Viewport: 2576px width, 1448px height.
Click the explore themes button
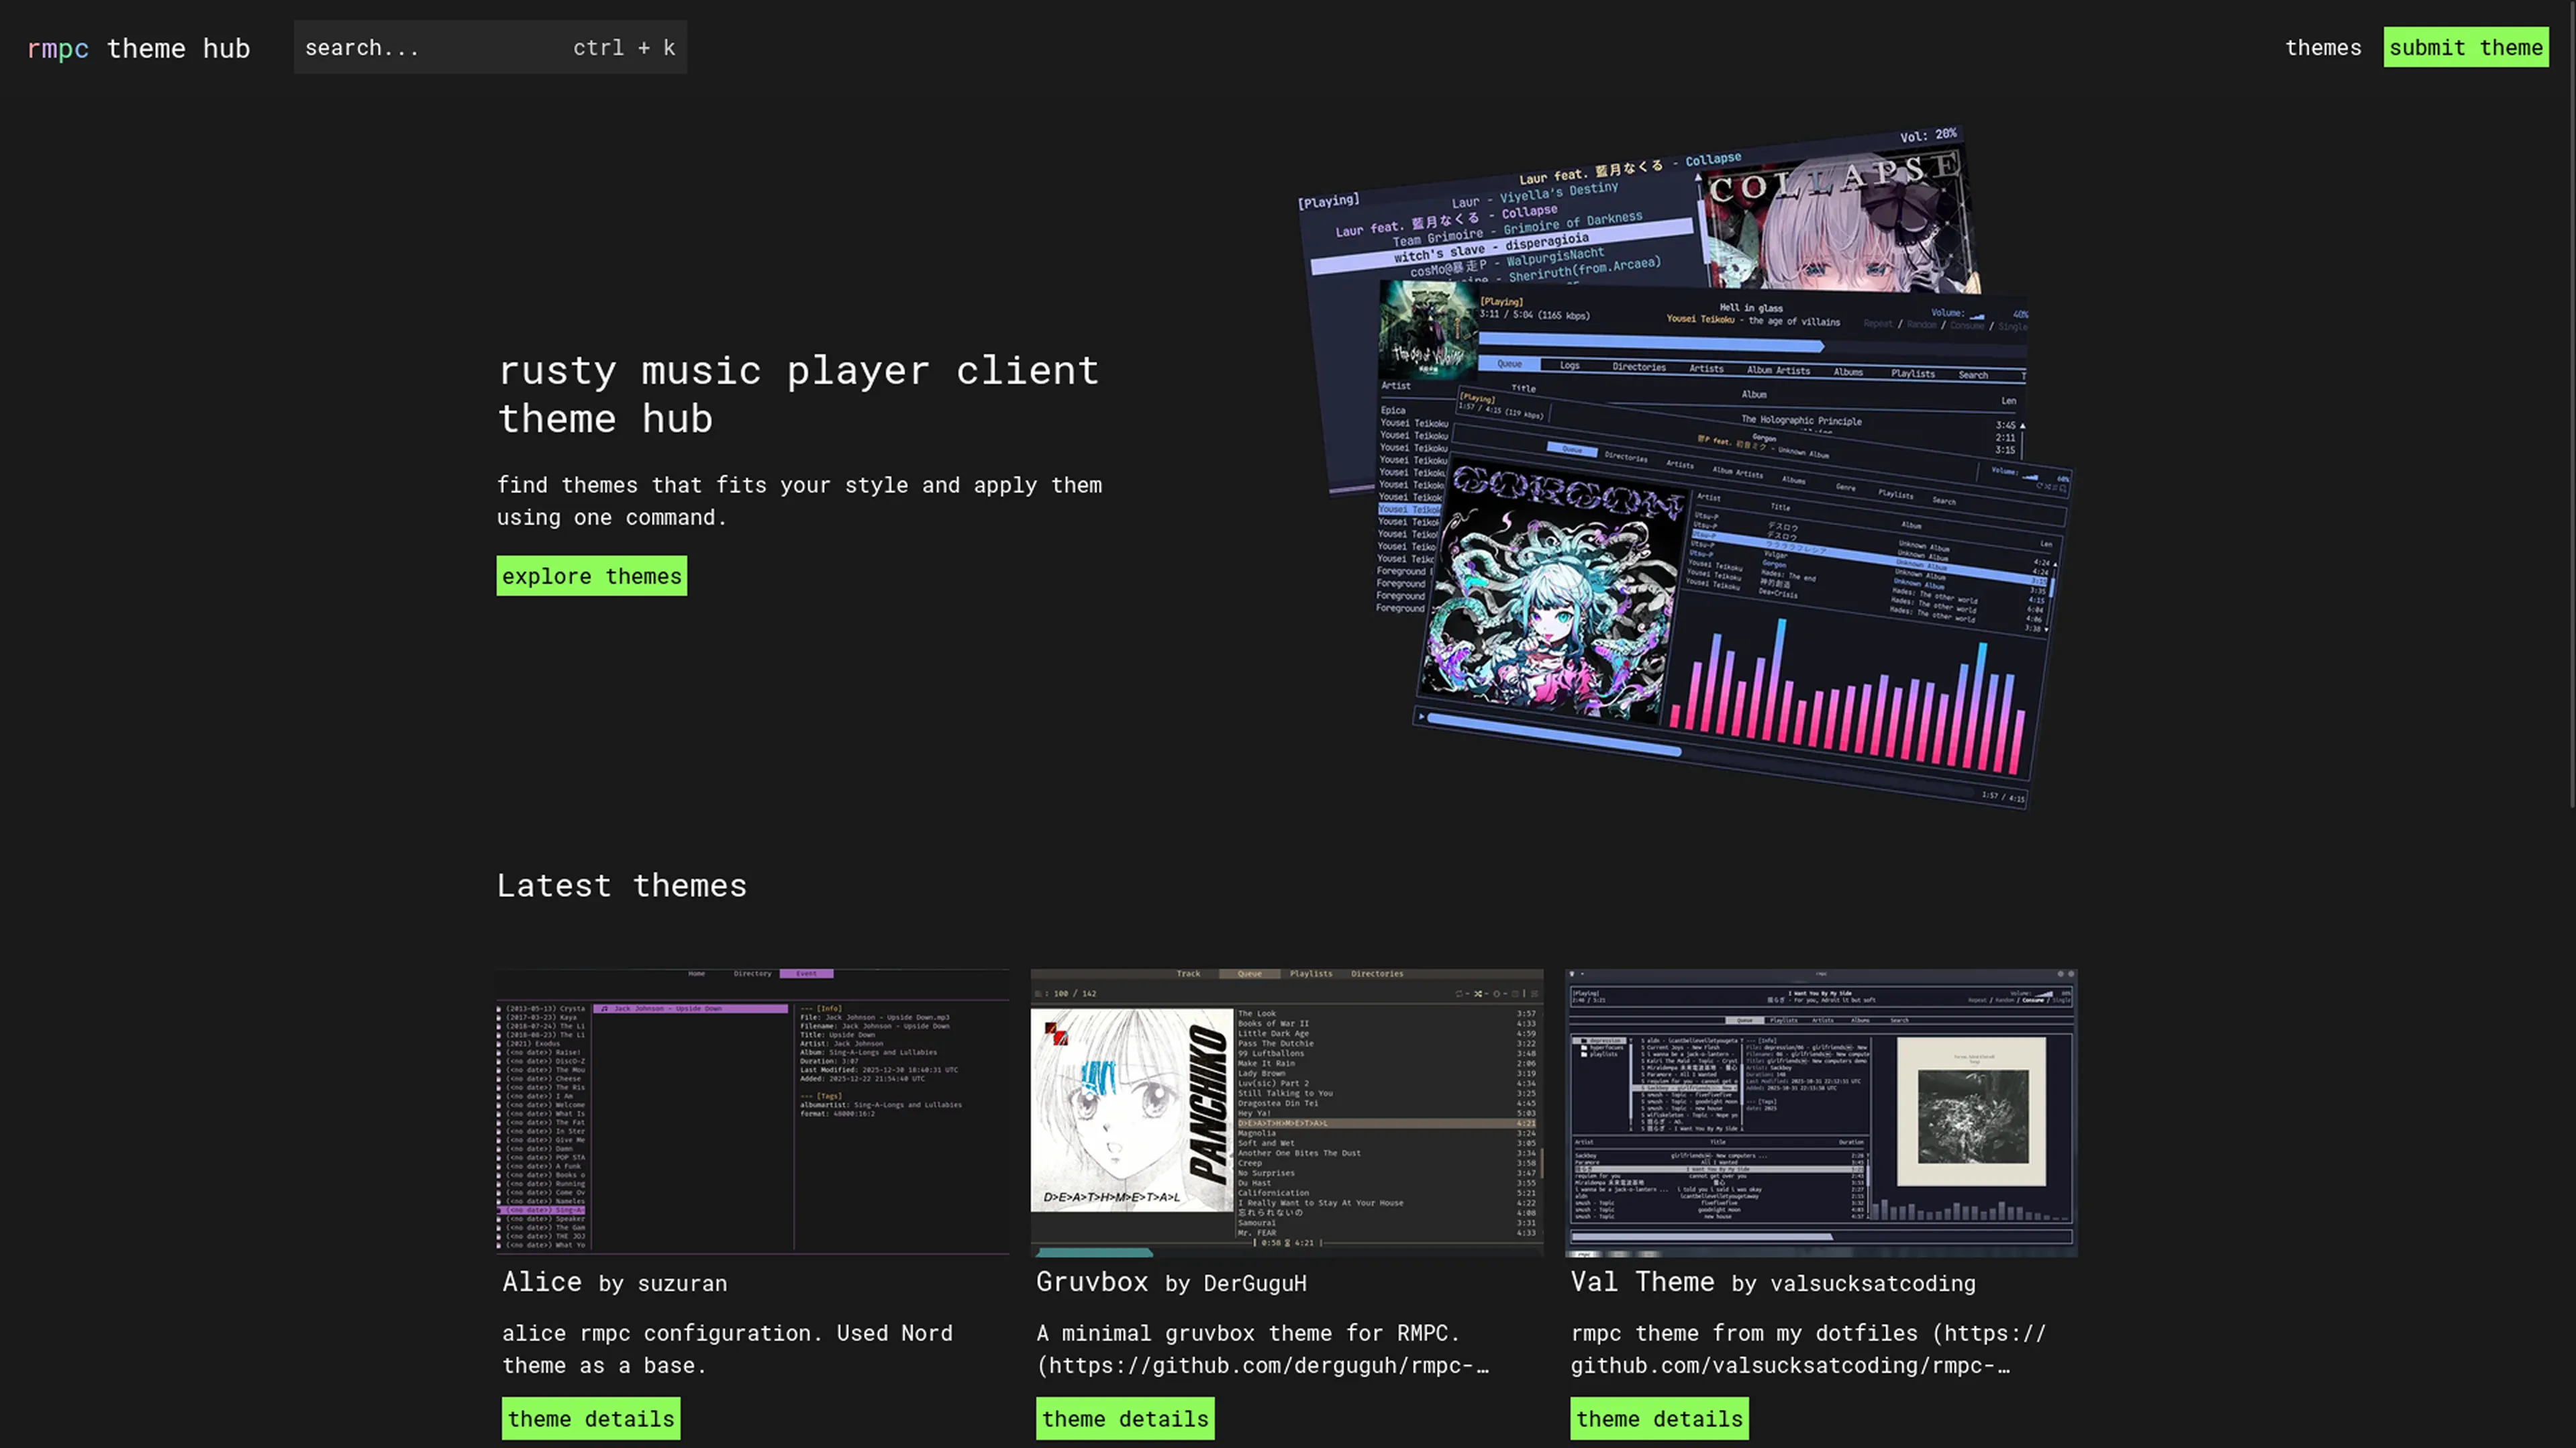(592, 576)
